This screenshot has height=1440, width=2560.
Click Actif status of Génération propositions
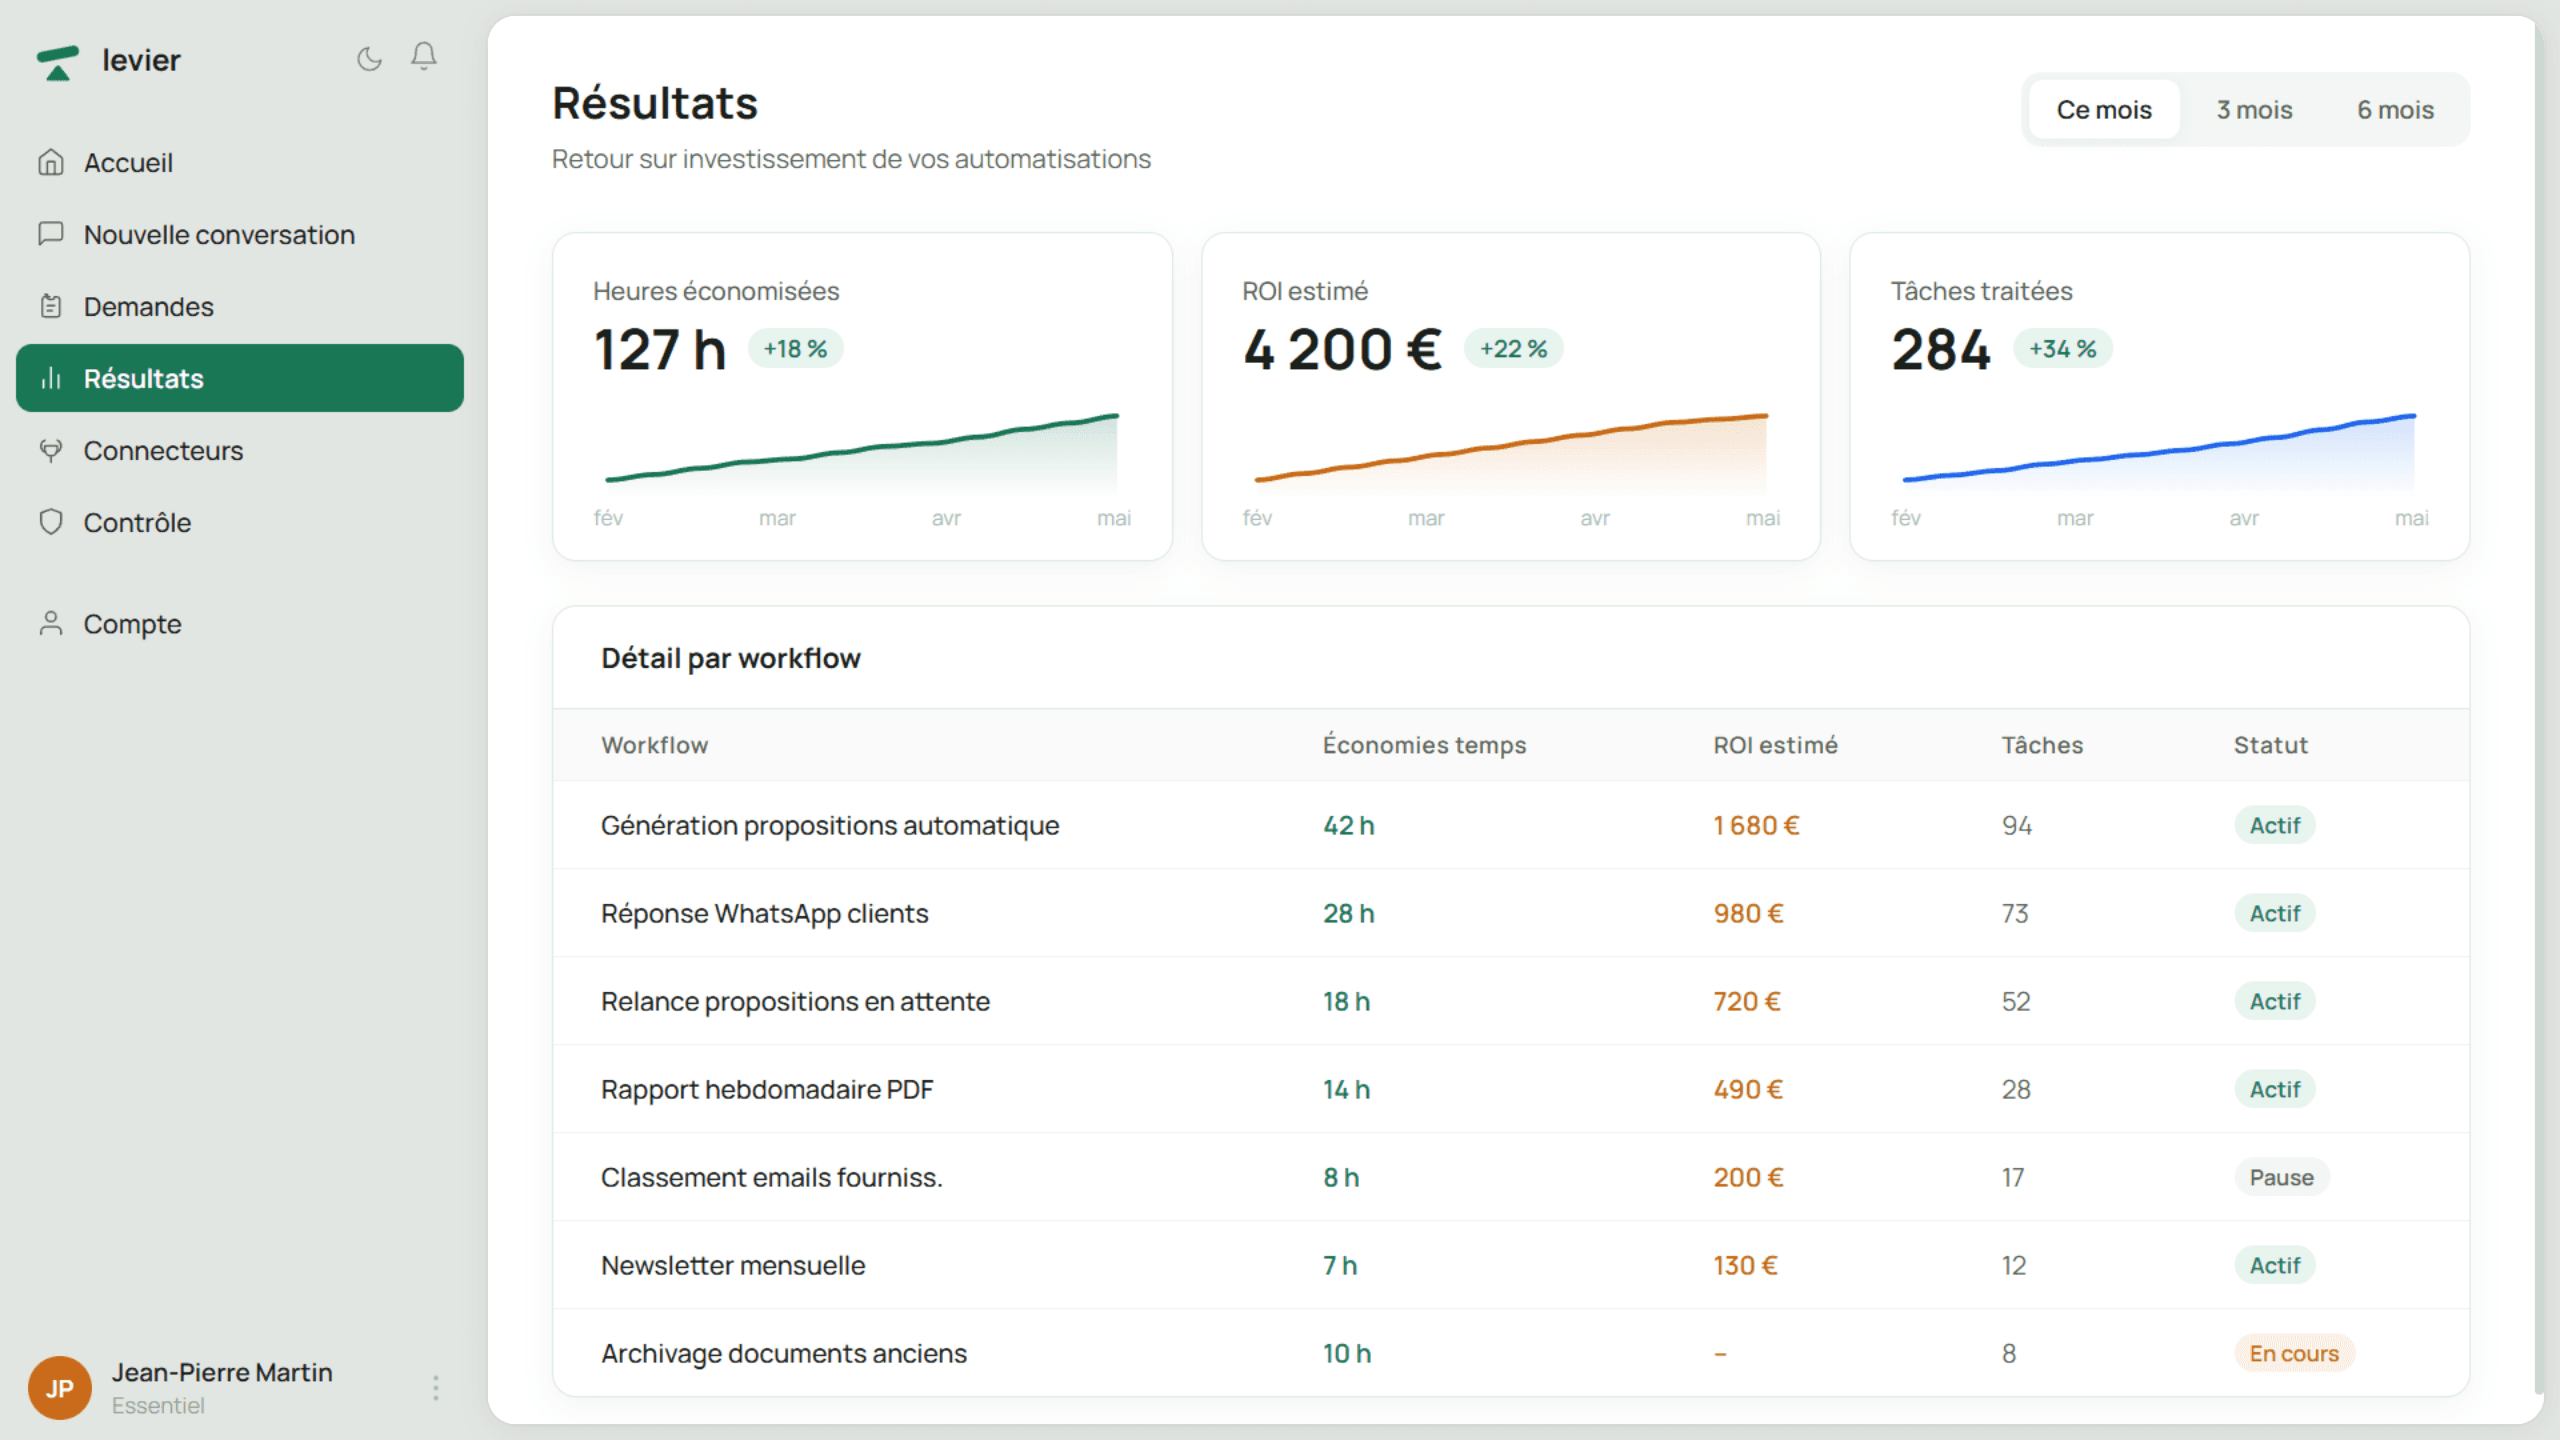(2274, 825)
